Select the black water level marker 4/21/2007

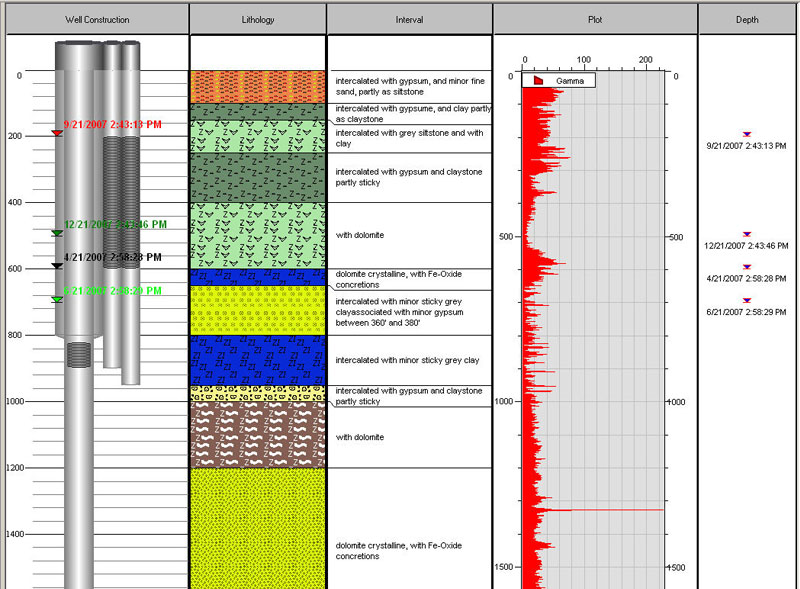[x=57, y=266]
